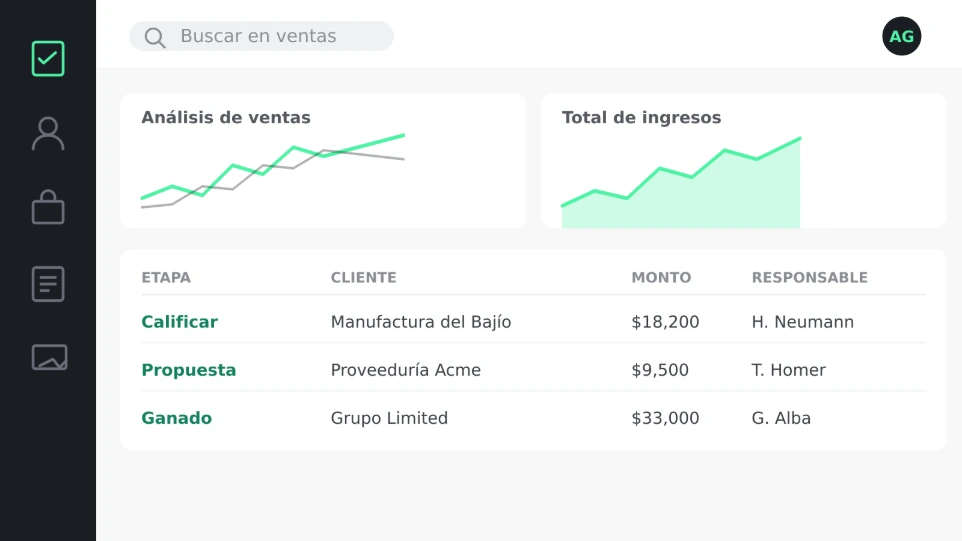Open the Calificar stage link
The image size is (962, 541).
coord(179,322)
